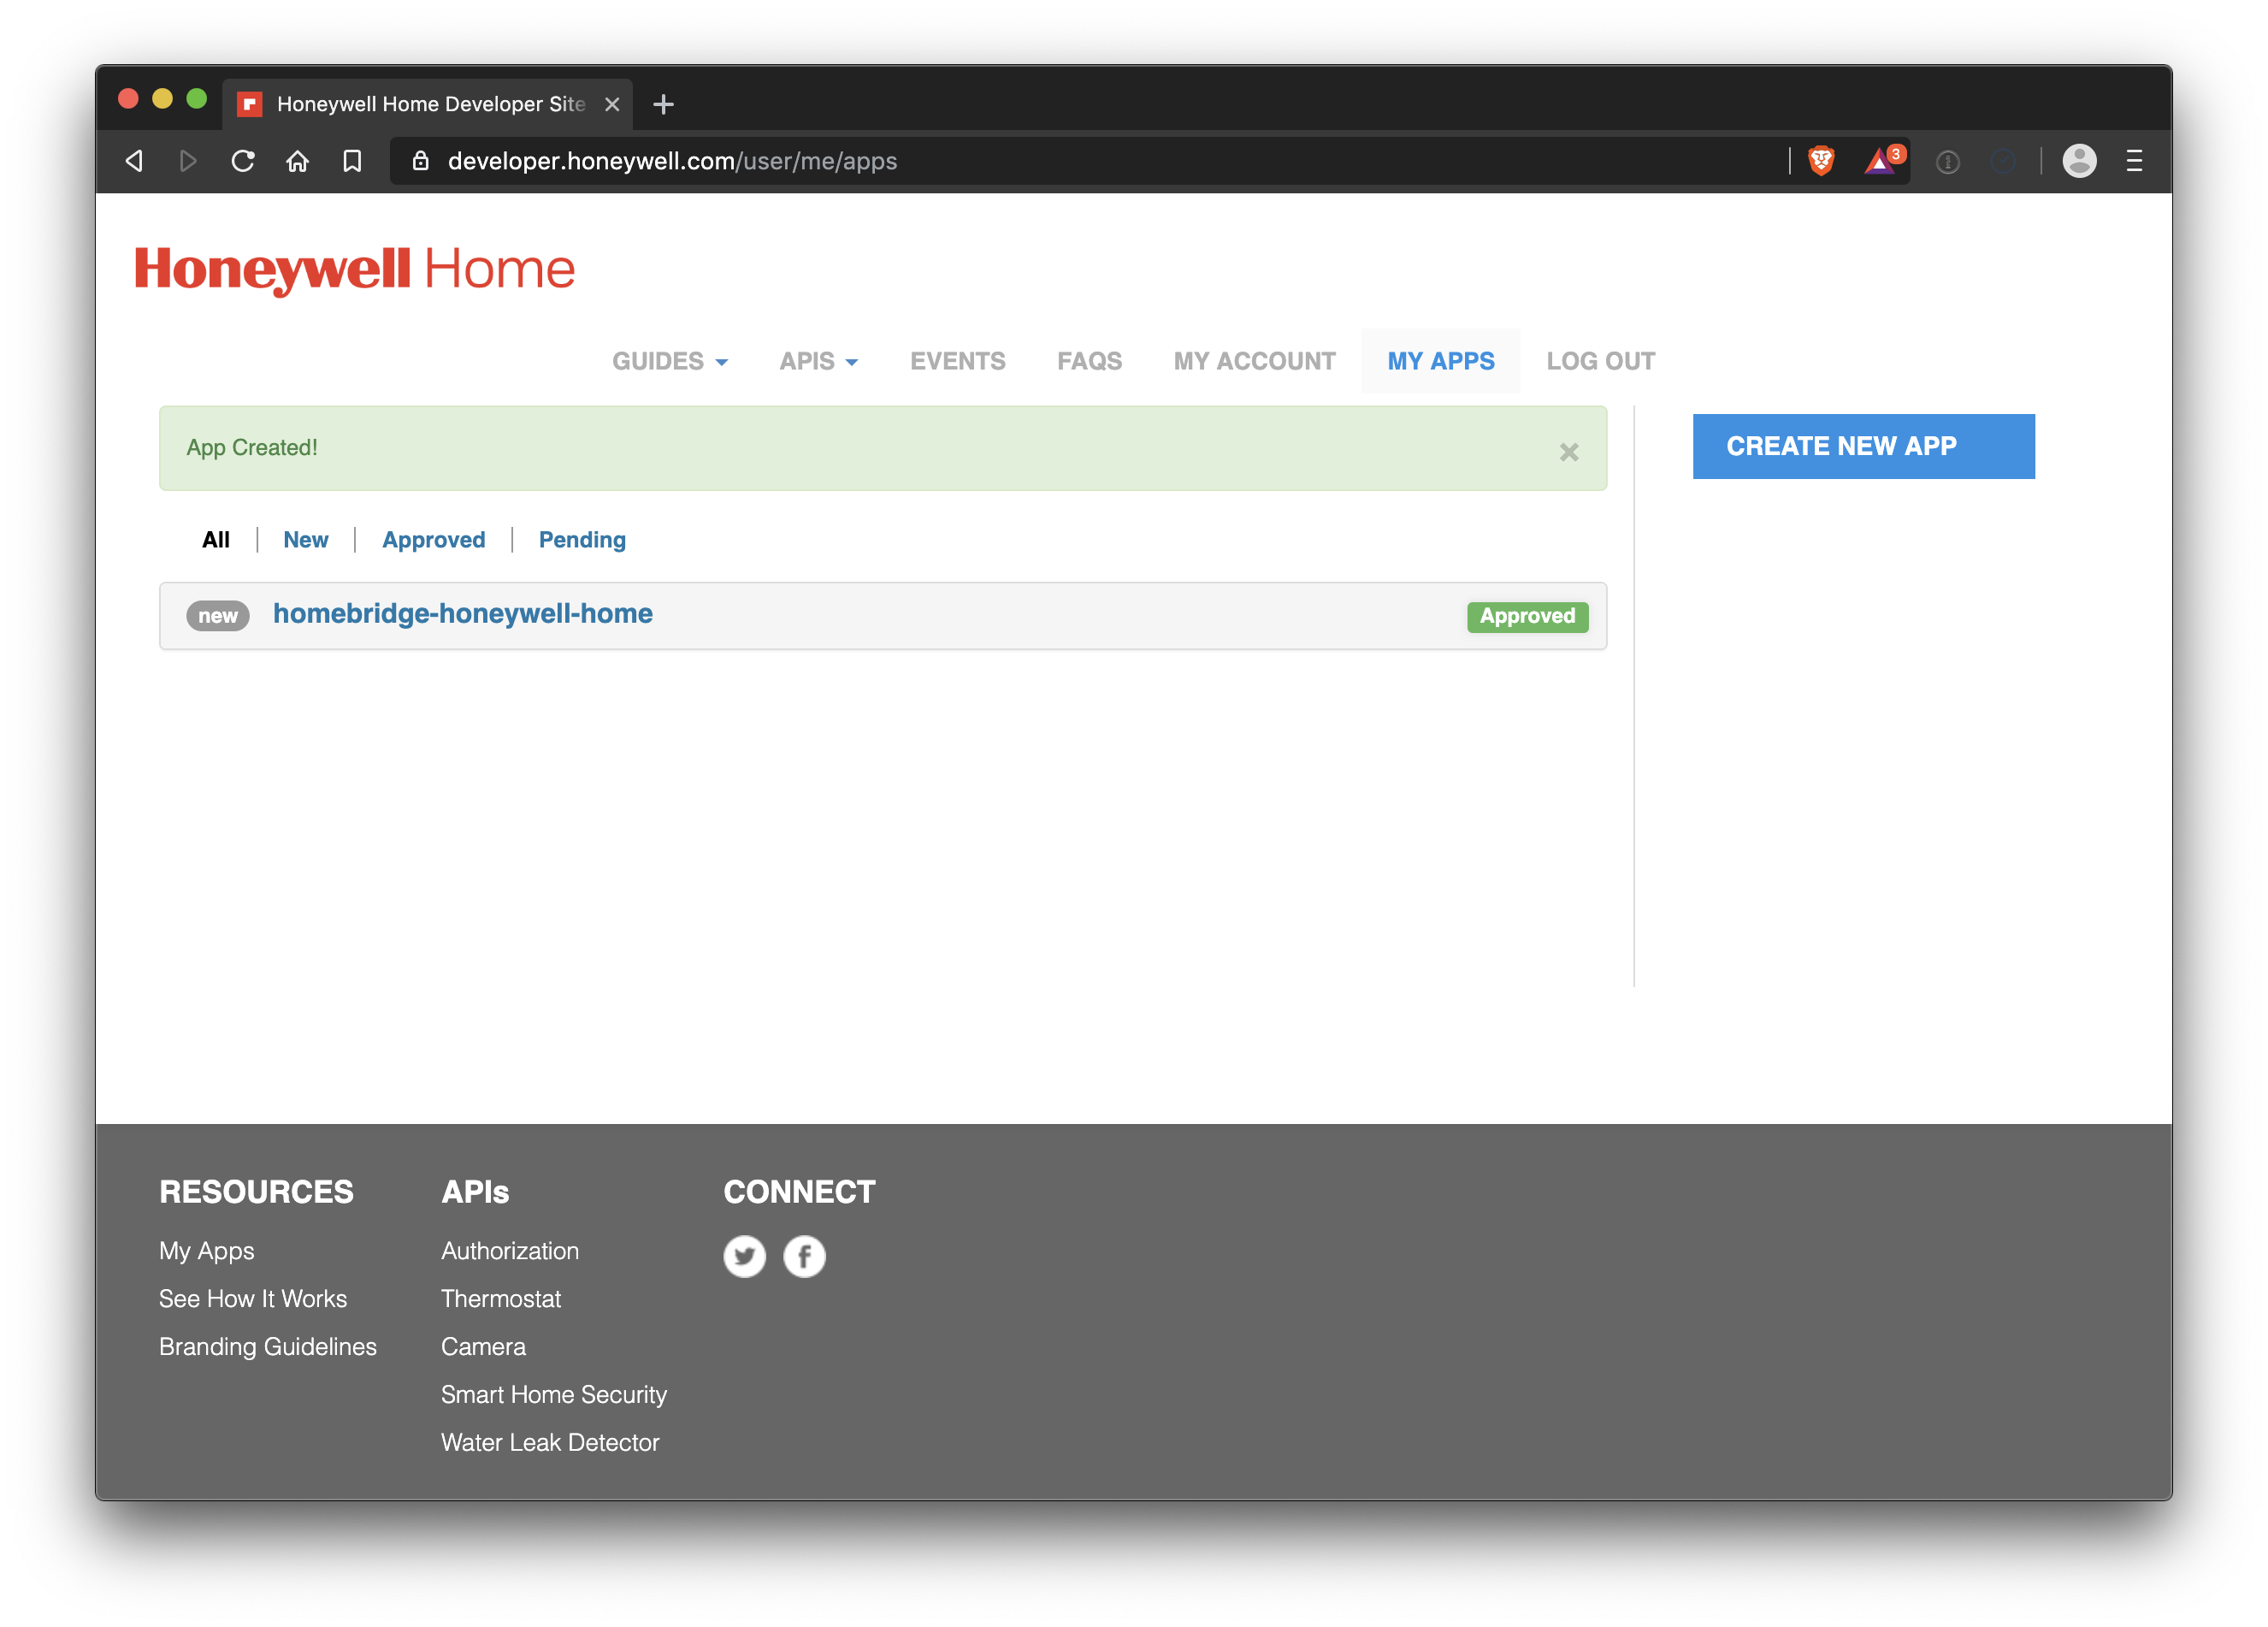2268x1627 pixels.
Task: Open Brave Rewards triangle icon
Action: 1880,161
